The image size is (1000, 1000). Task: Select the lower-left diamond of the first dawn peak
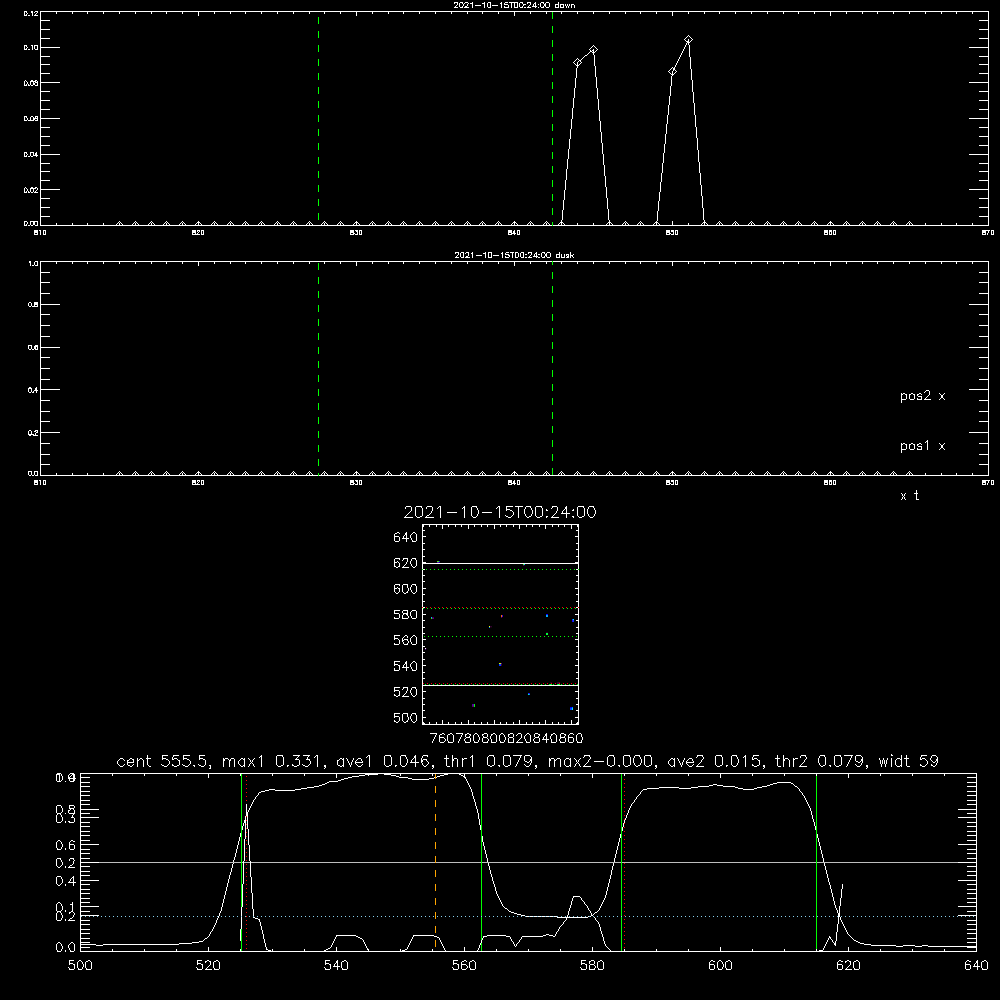(x=577, y=62)
